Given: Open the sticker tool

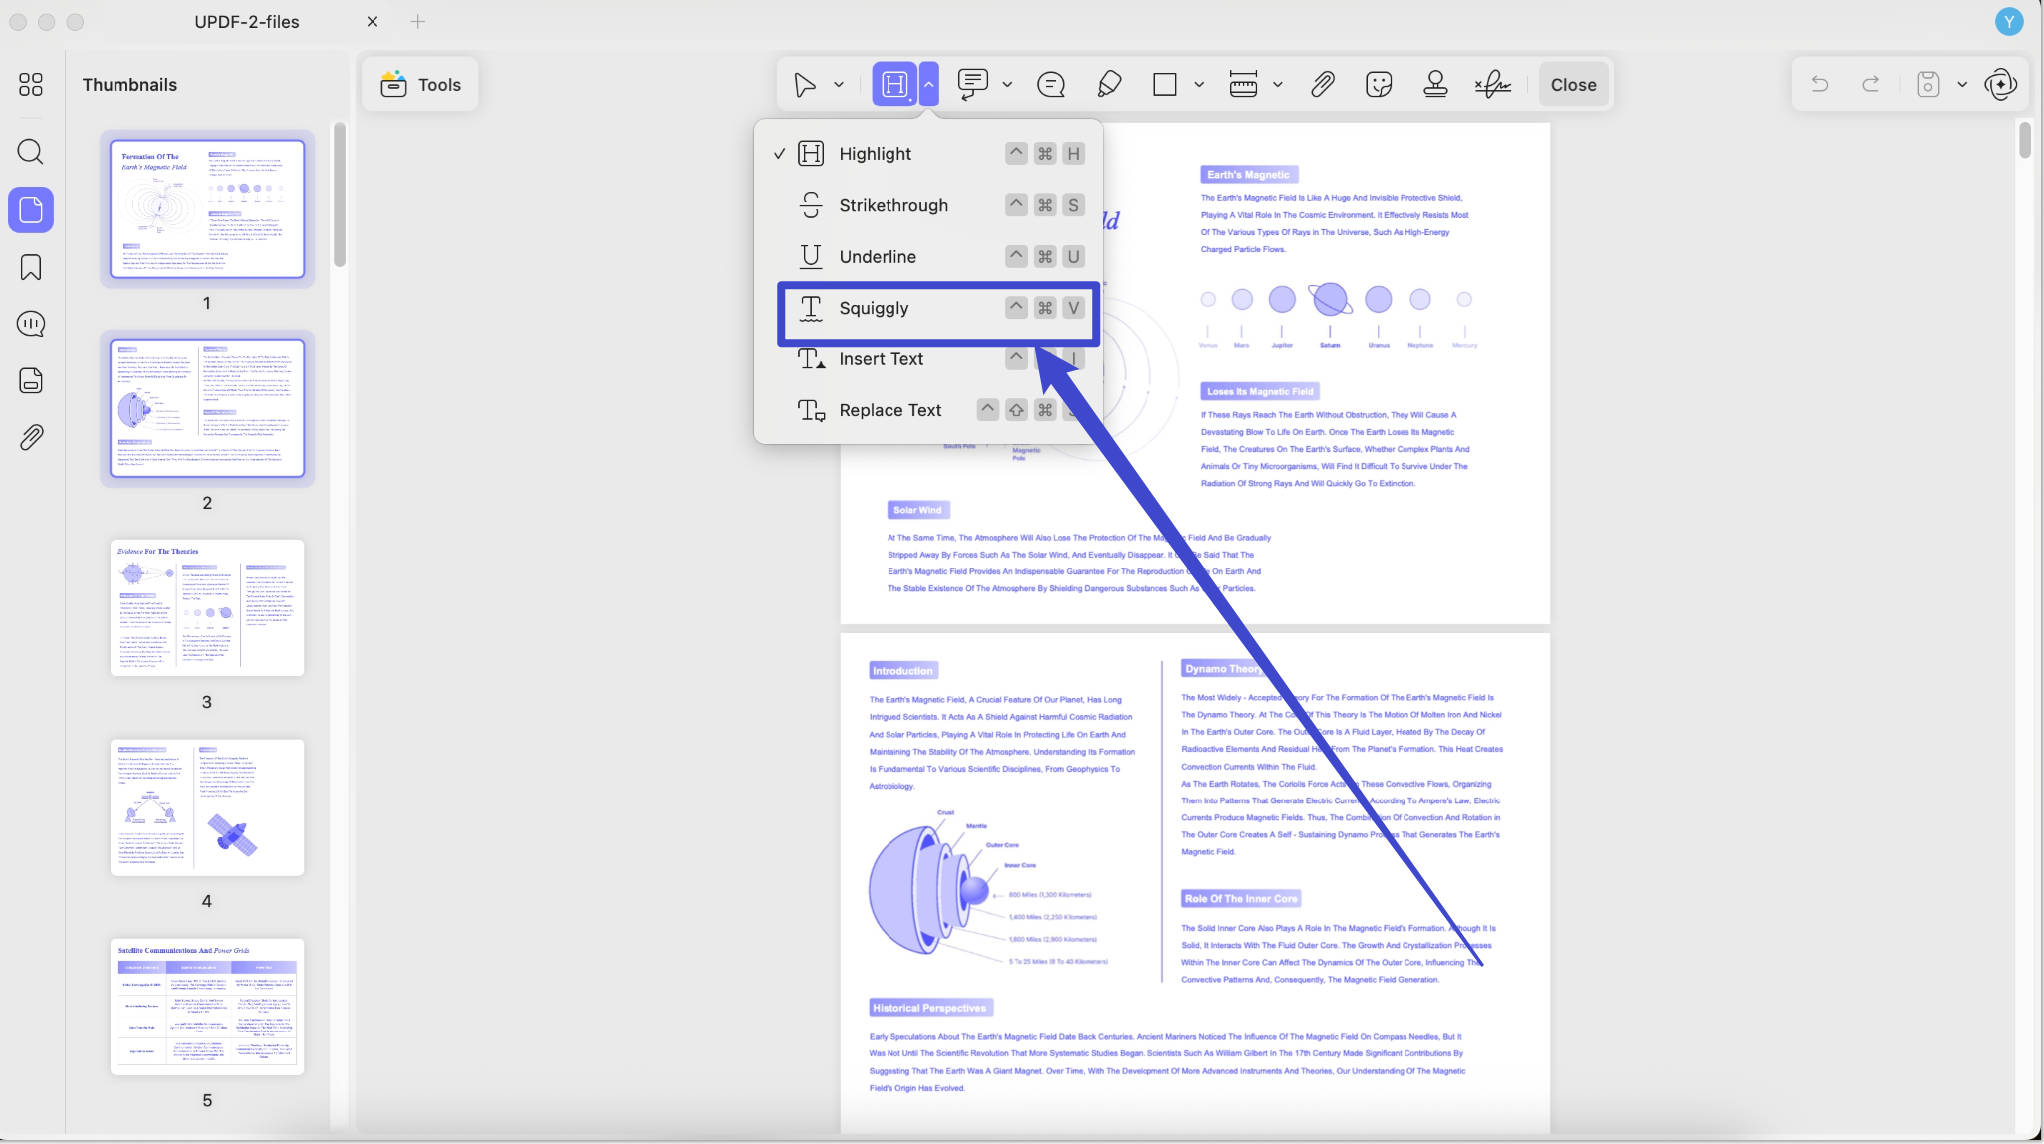Looking at the screenshot, I should pos(1379,85).
